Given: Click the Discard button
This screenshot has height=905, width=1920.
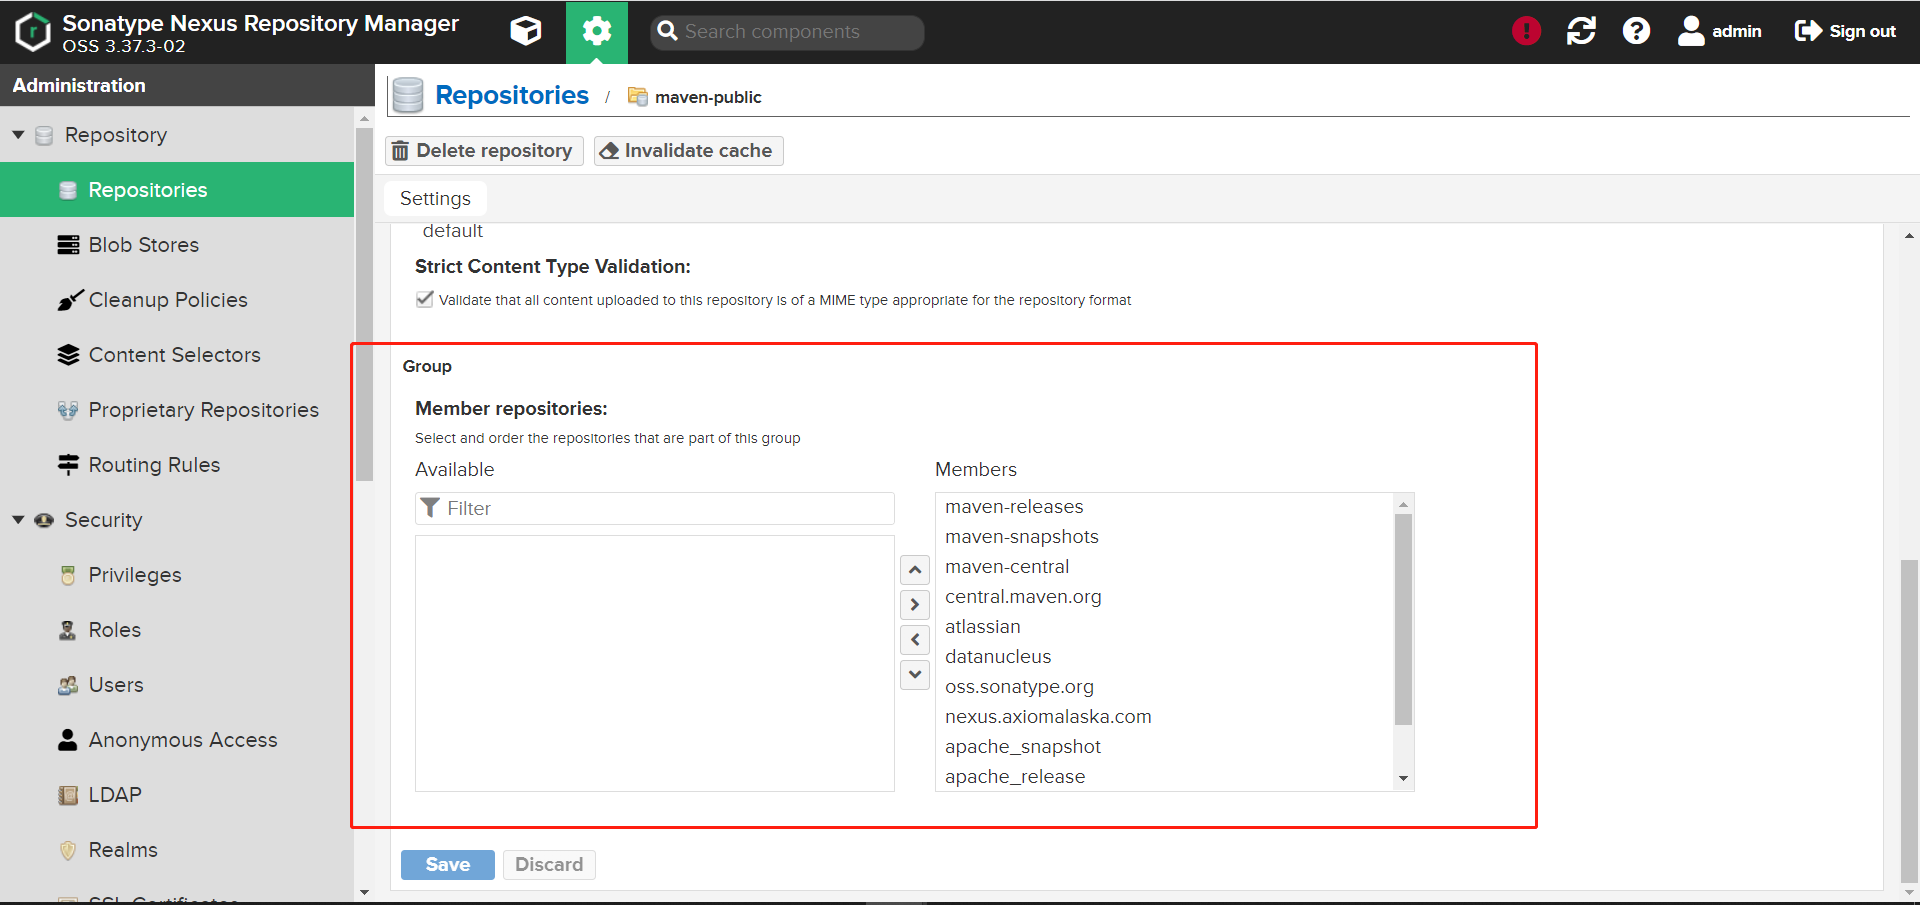Looking at the screenshot, I should pos(549,865).
